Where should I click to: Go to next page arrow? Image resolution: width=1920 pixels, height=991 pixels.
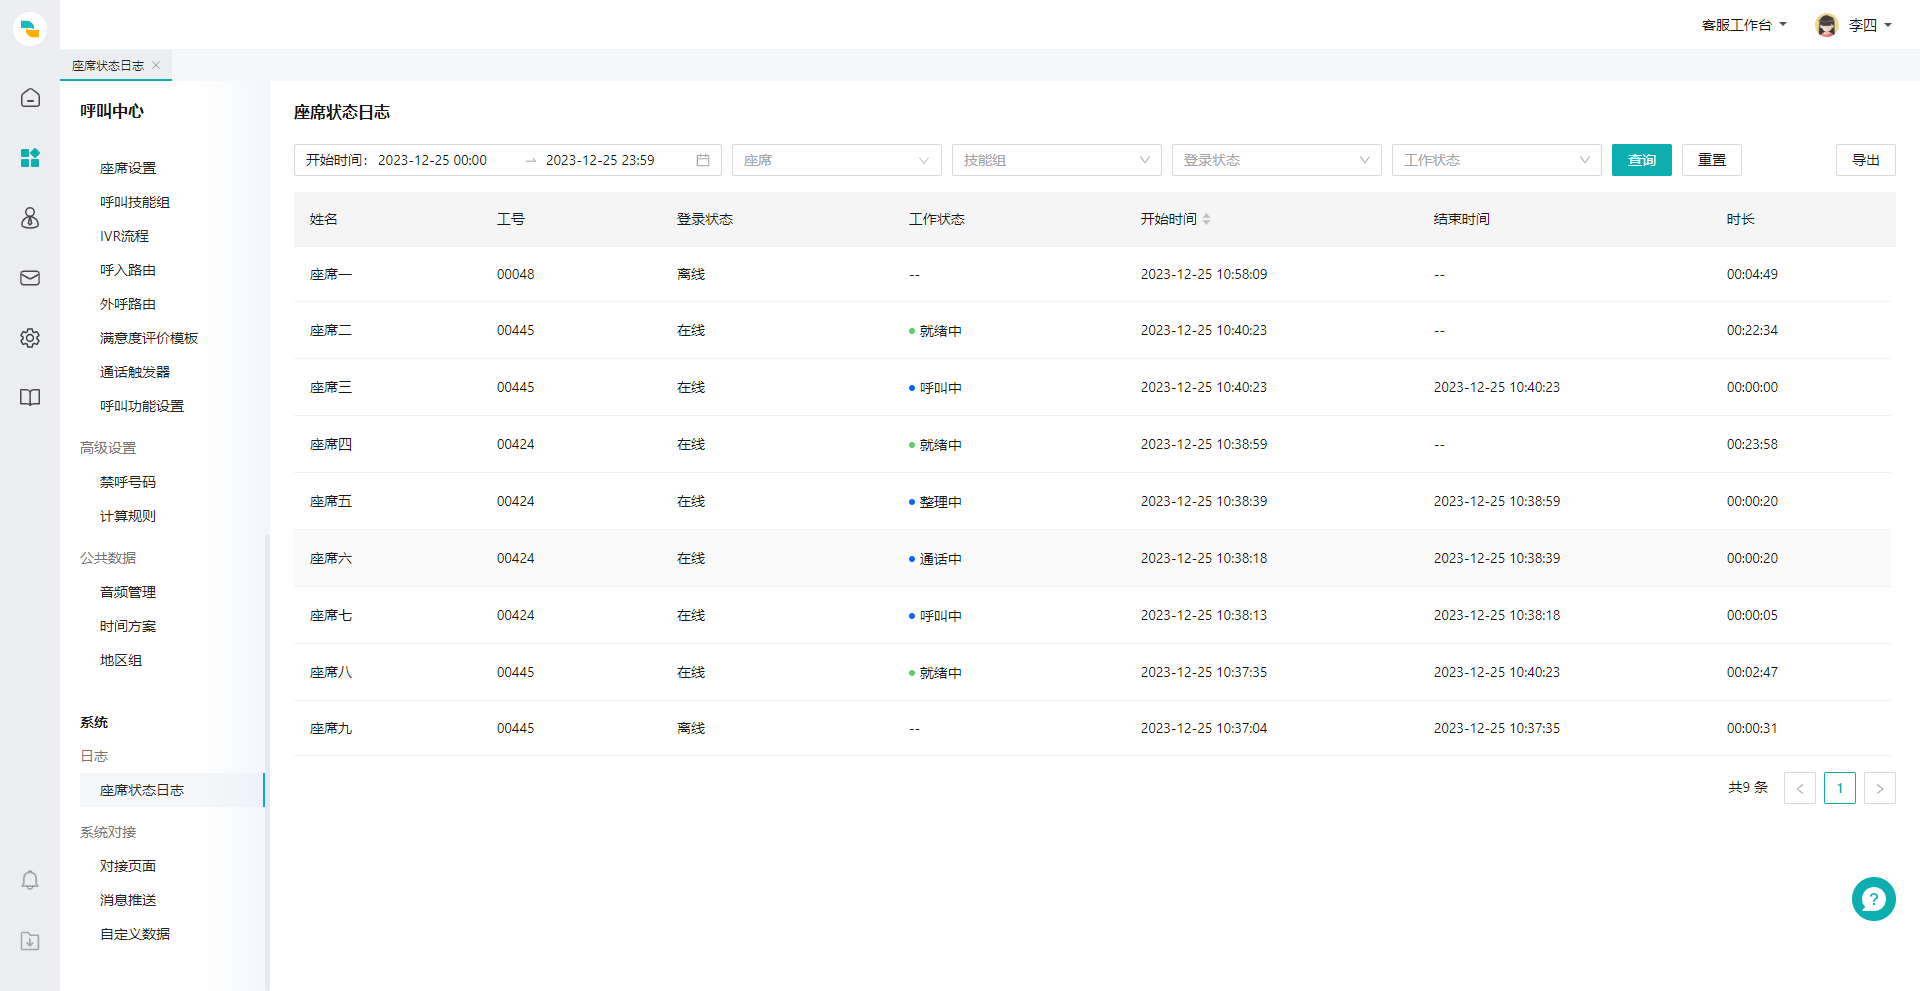coord(1879,788)
